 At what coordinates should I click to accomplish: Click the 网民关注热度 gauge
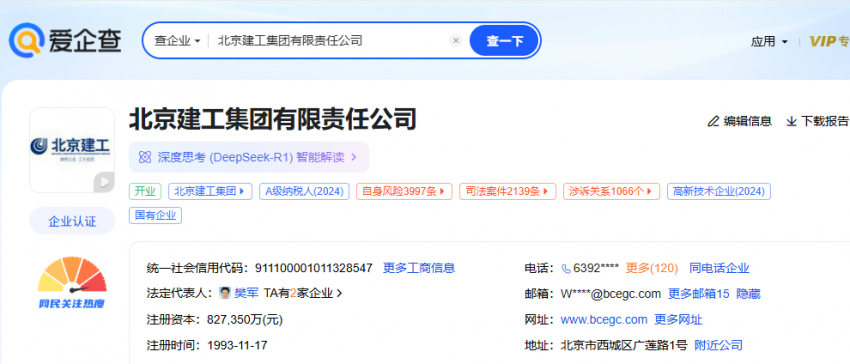coord(72,283)
